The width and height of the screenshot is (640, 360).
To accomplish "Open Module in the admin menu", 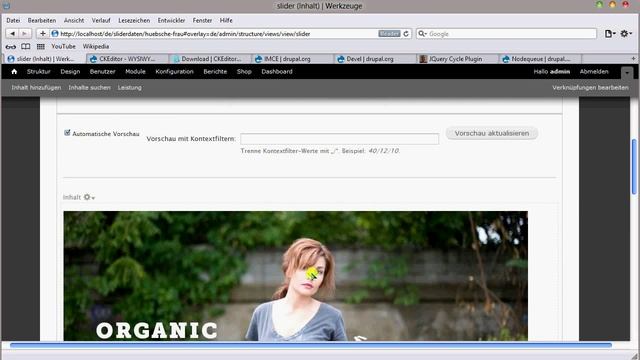I will pos(135,71).
